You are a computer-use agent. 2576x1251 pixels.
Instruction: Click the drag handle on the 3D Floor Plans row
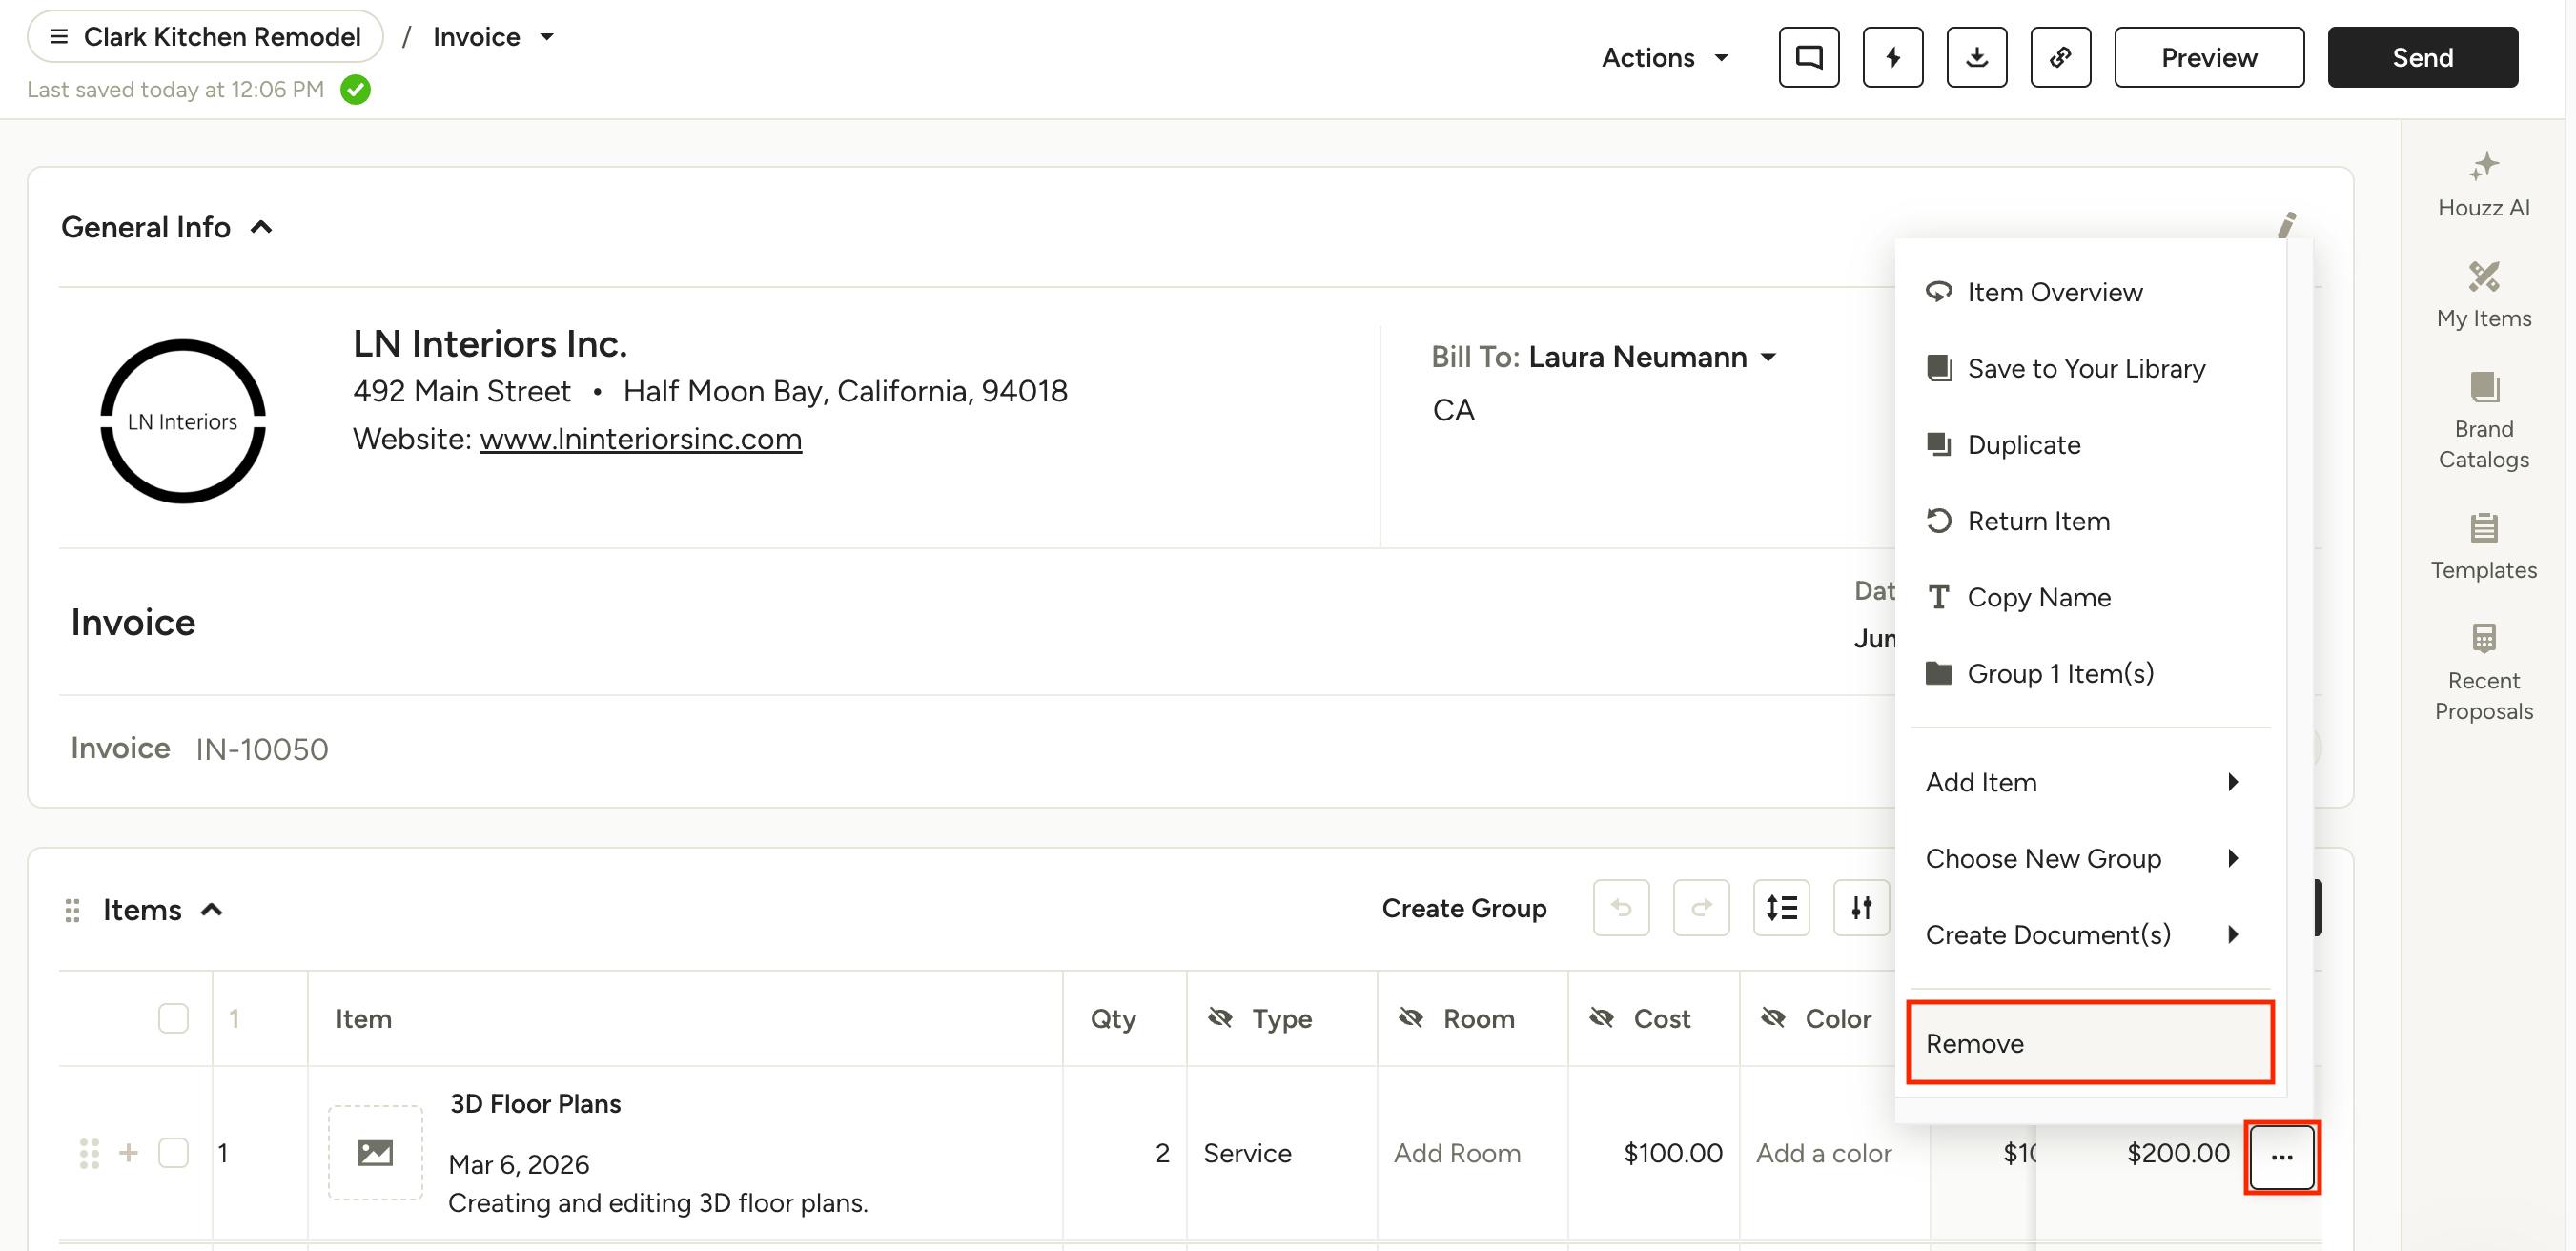click(89, 1153)
